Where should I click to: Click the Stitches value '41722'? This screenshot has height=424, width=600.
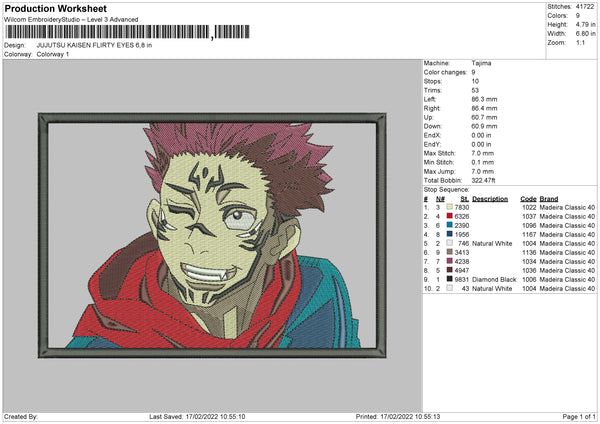pyautogui.click(x=585, y=7)
